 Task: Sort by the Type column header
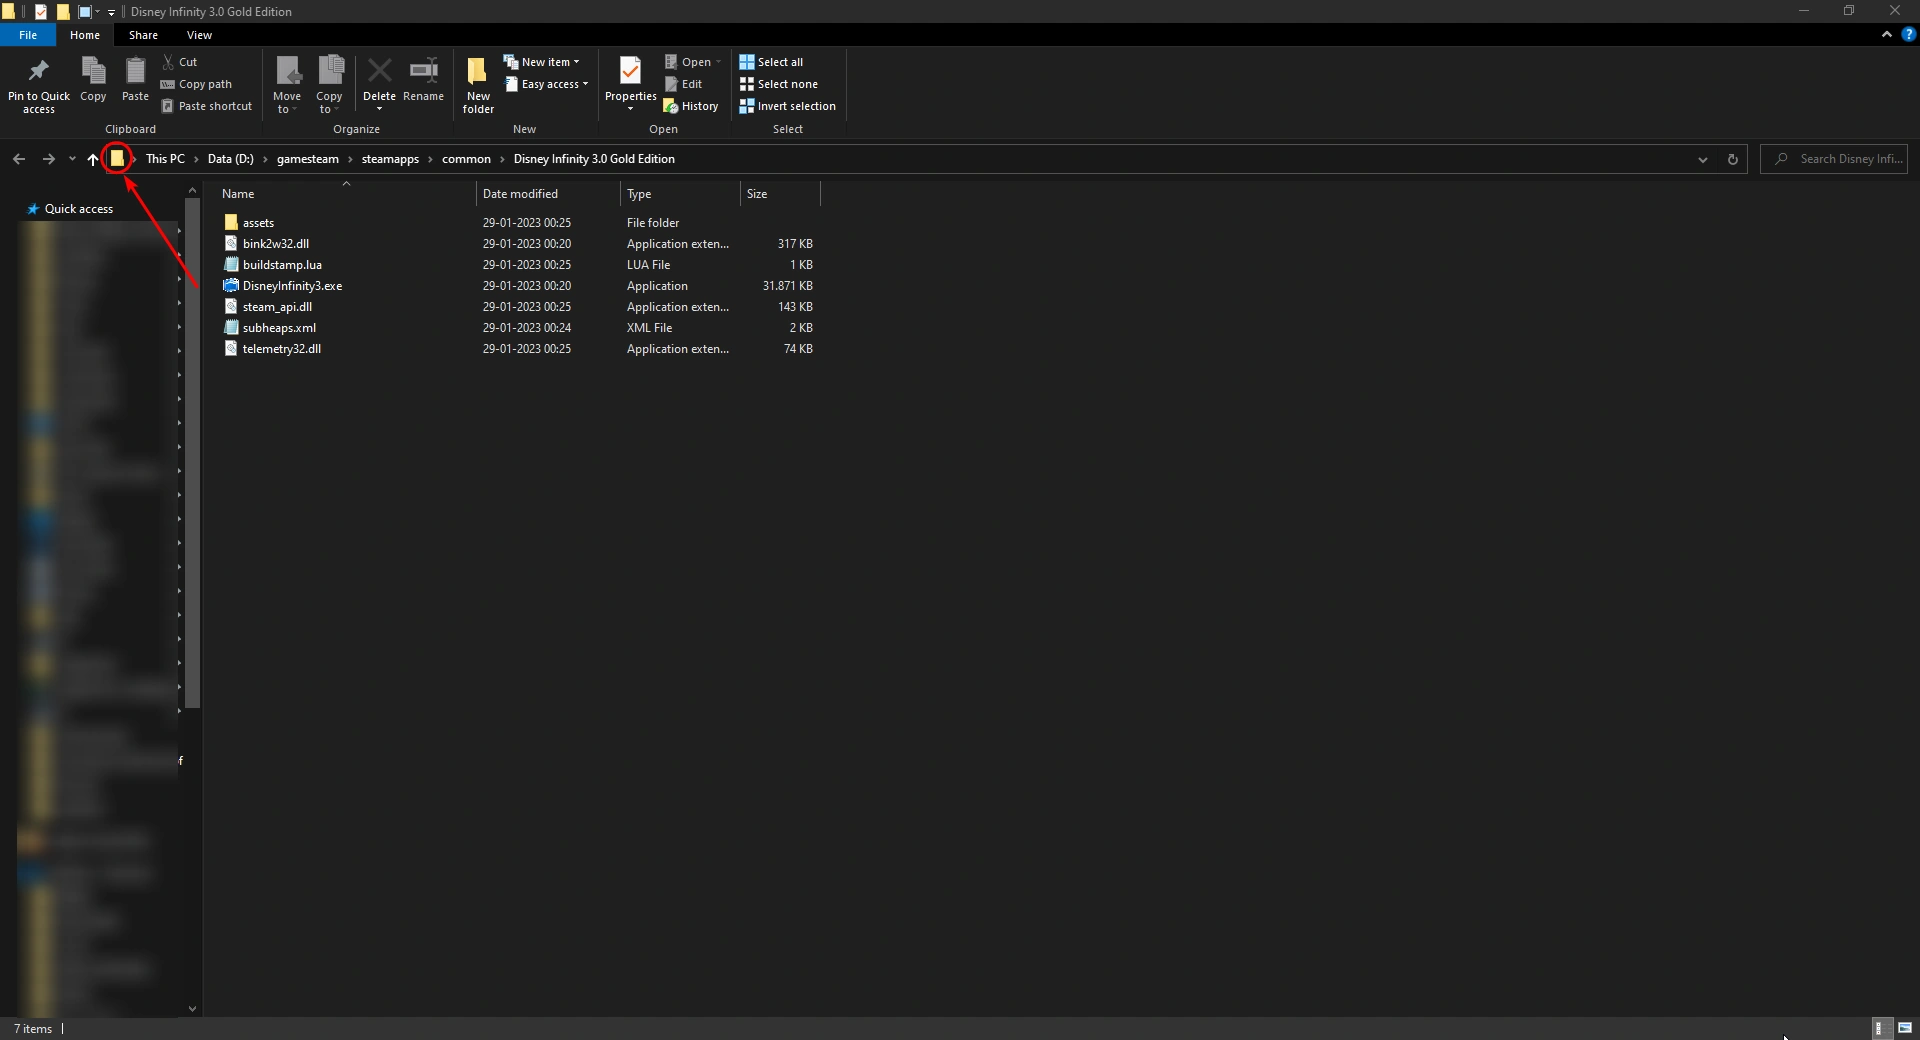click(680, 194)
